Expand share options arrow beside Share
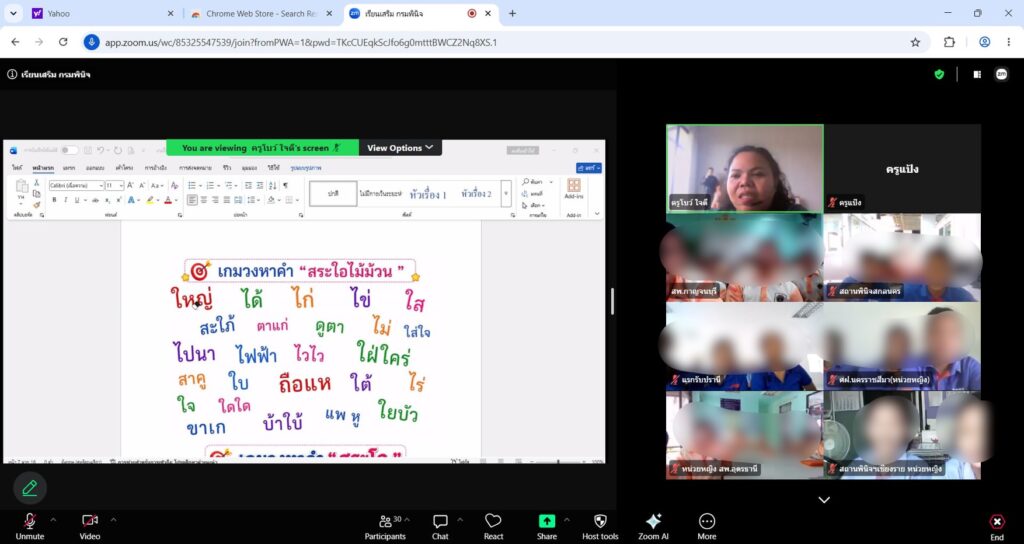Viewport: 1024px width, 544px height. [566, 520]
